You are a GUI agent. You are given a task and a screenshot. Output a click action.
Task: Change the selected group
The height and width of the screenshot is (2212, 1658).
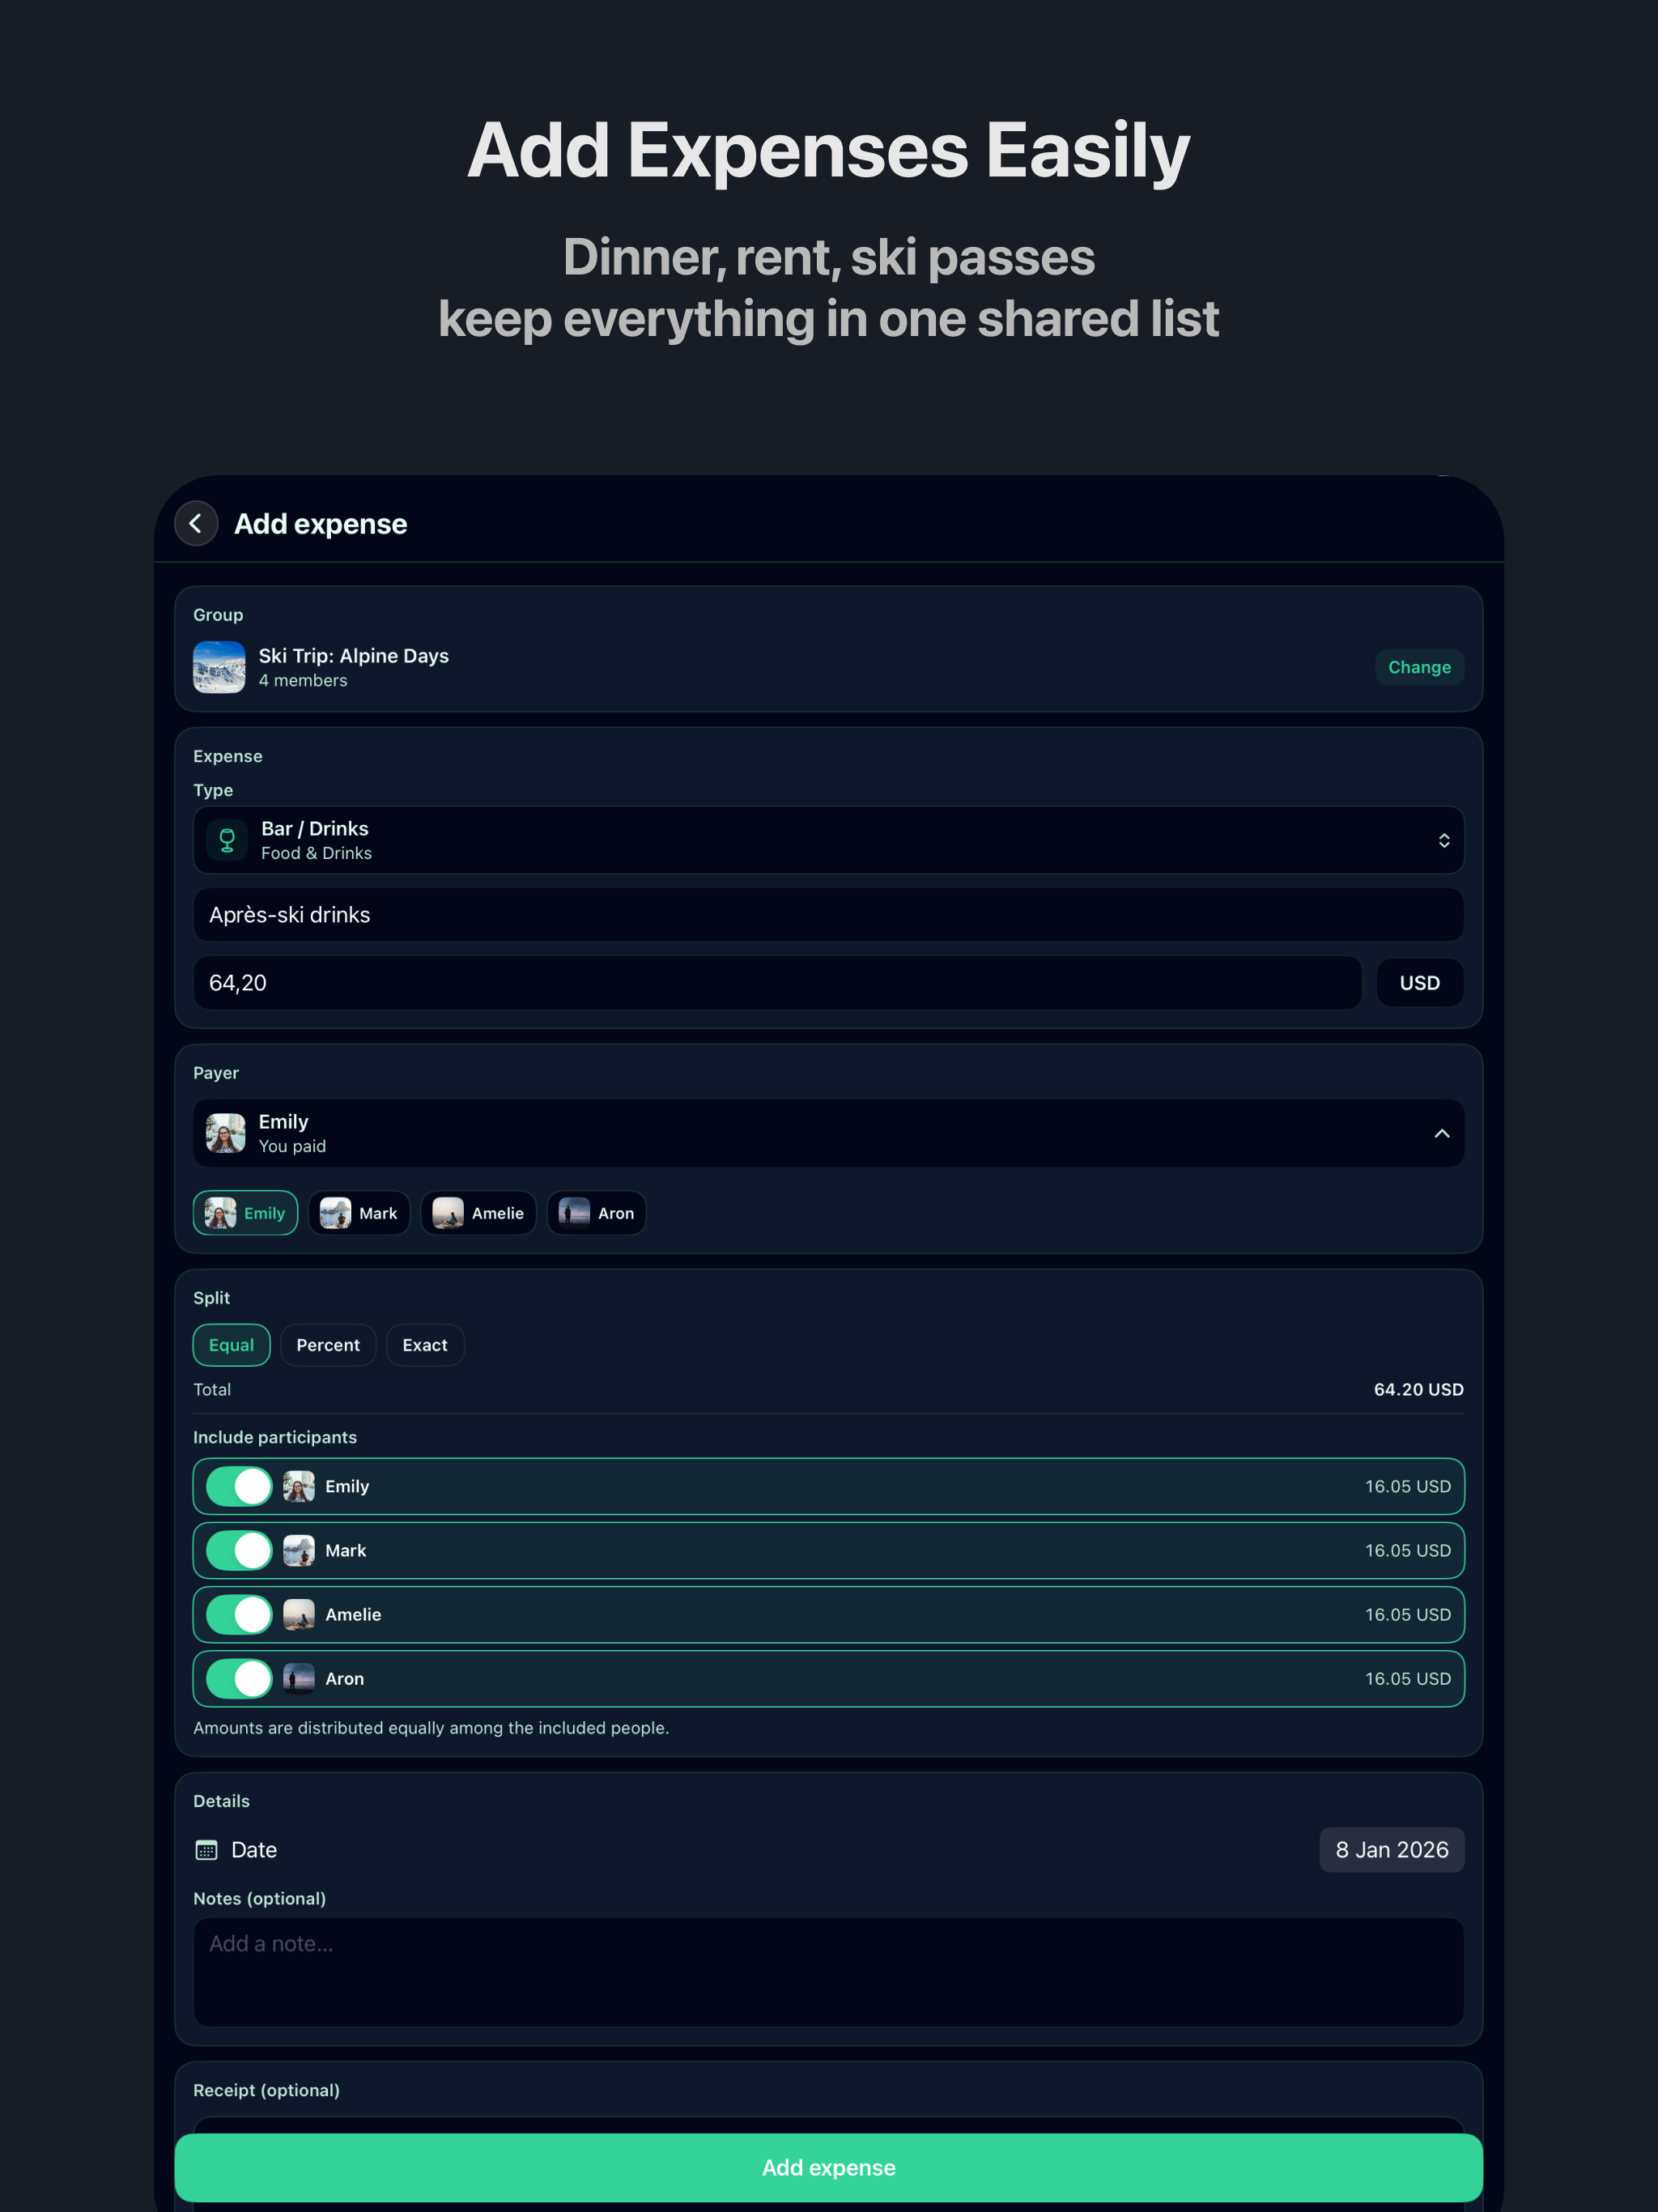1419,667
